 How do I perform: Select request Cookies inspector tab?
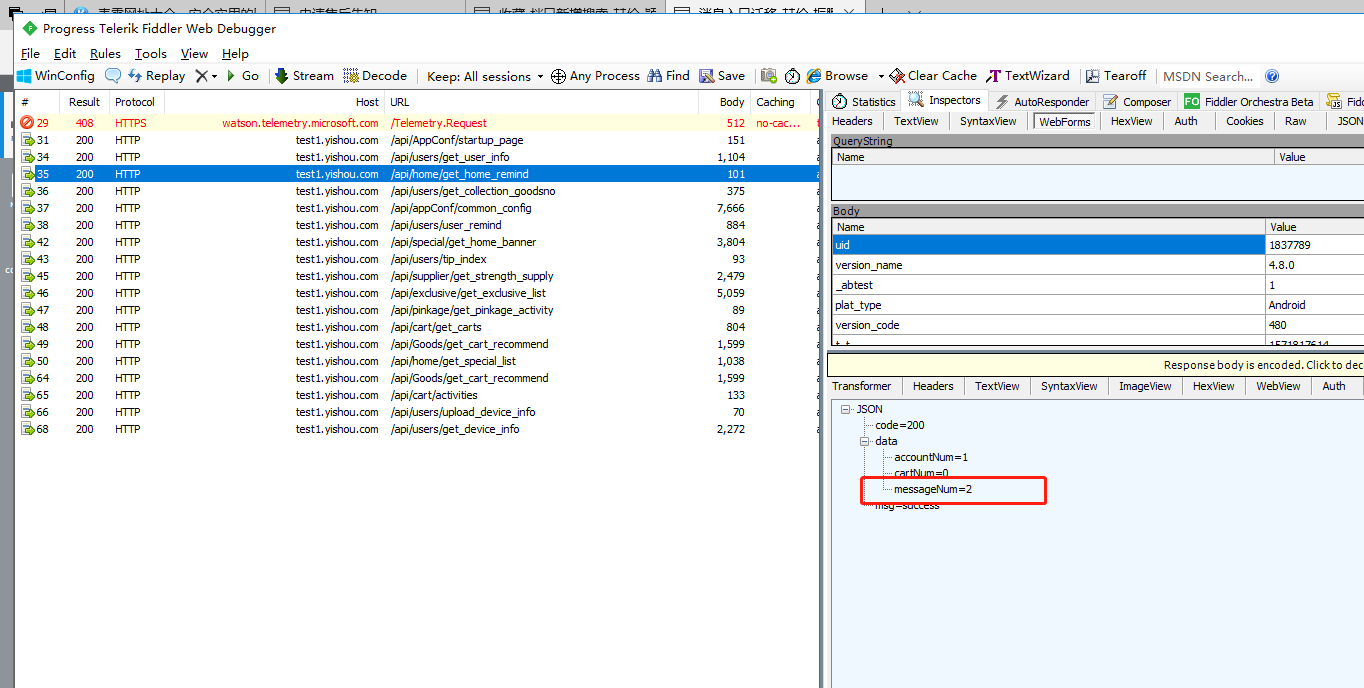click(1245, 121)
